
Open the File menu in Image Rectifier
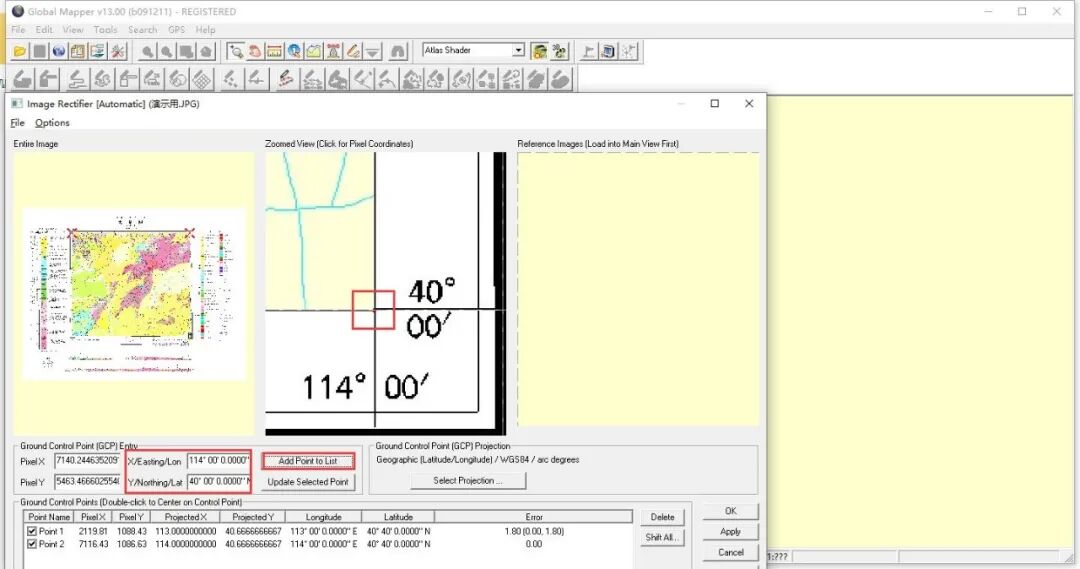point(17,123)
